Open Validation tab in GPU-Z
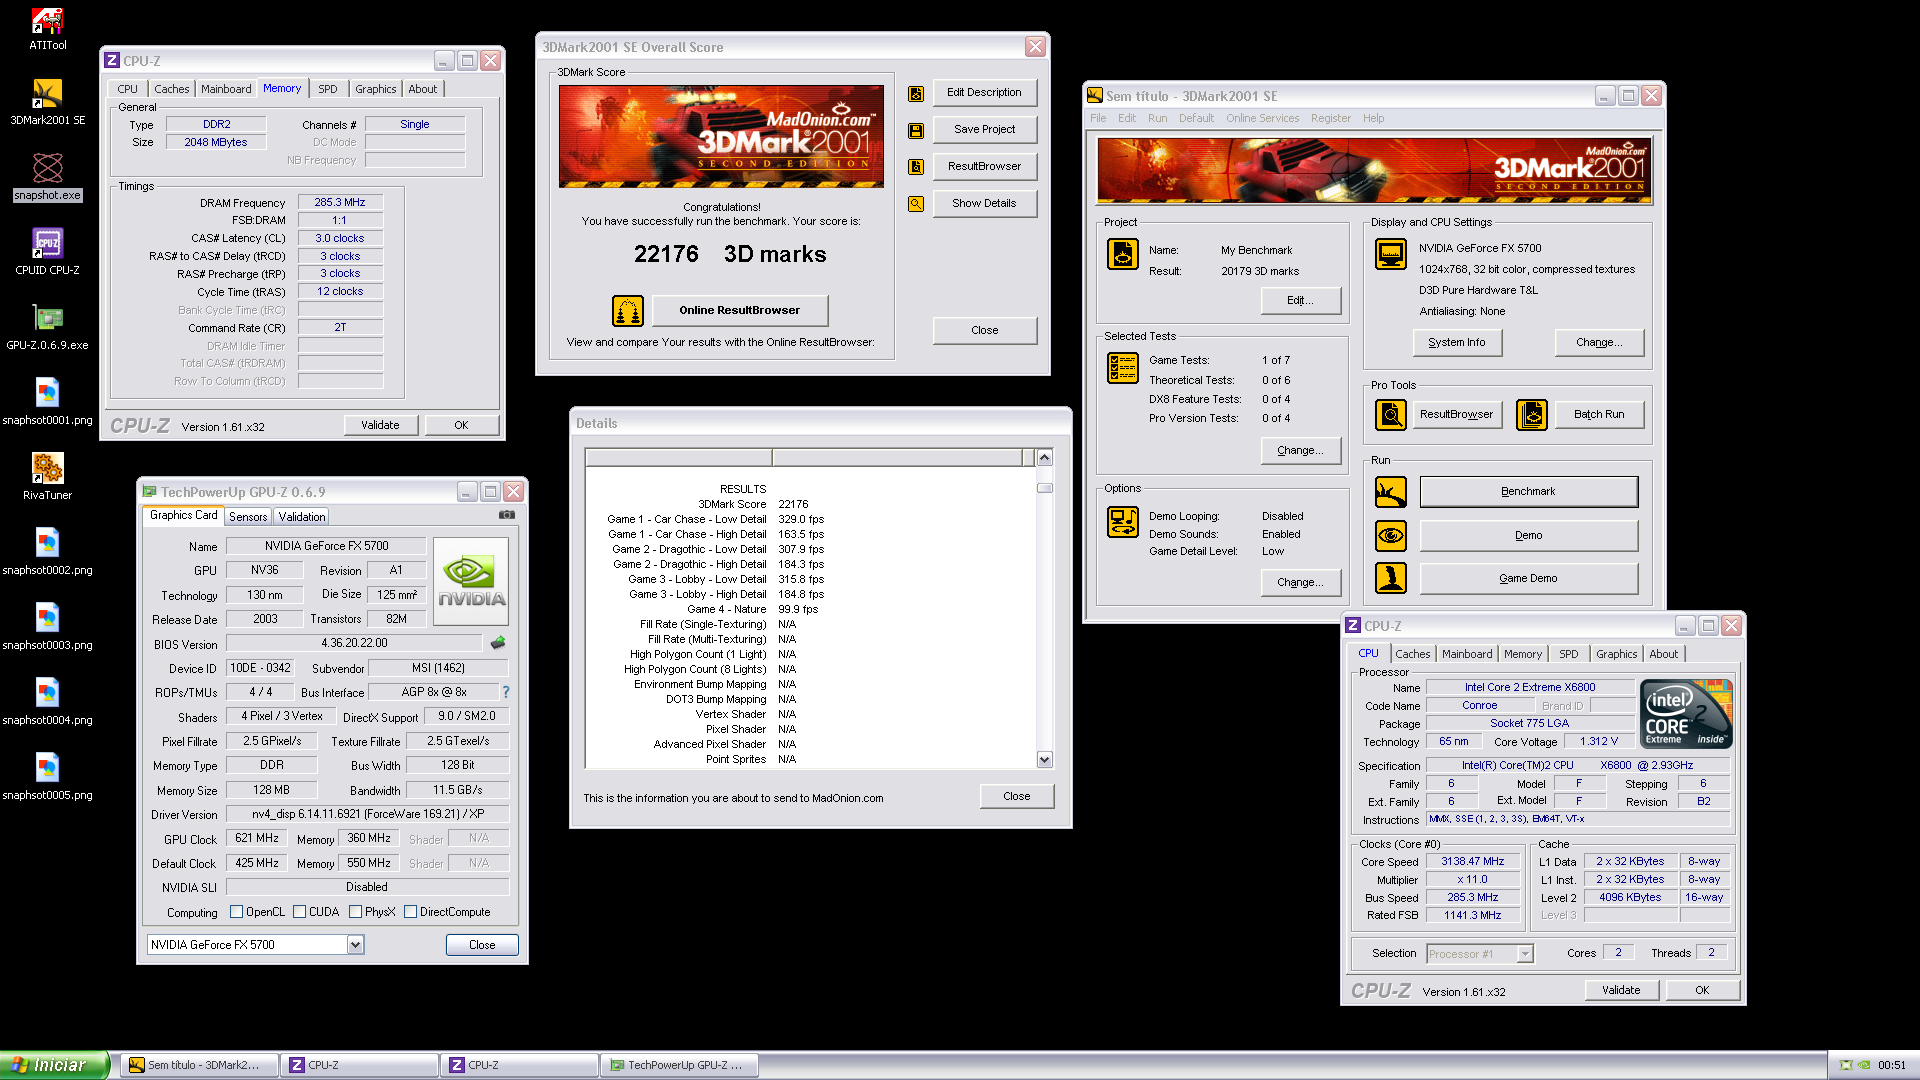Viewport: 1920px width, 1080px height. pos(302,517)
